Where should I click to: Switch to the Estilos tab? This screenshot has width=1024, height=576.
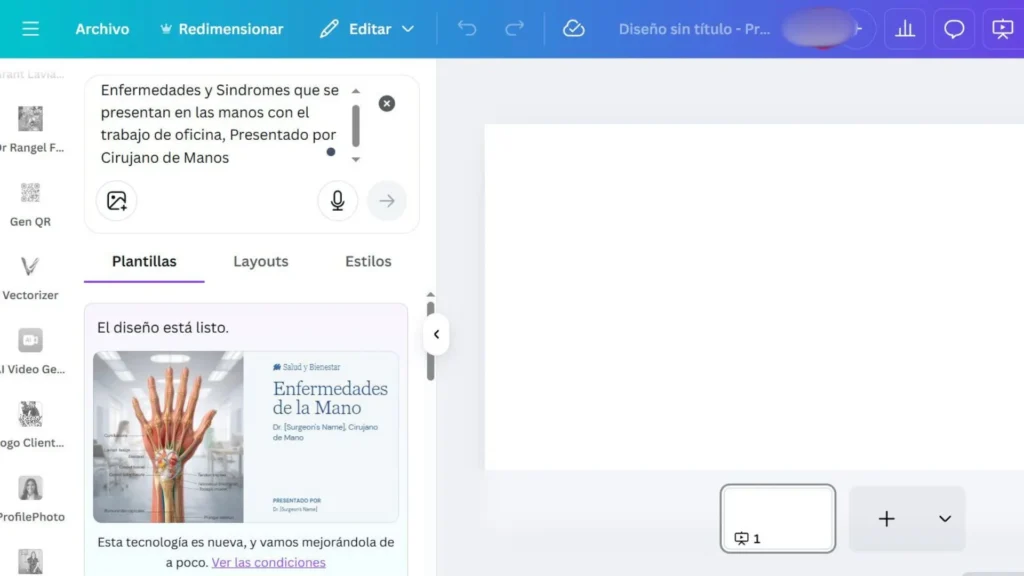(x=368, y=261)
